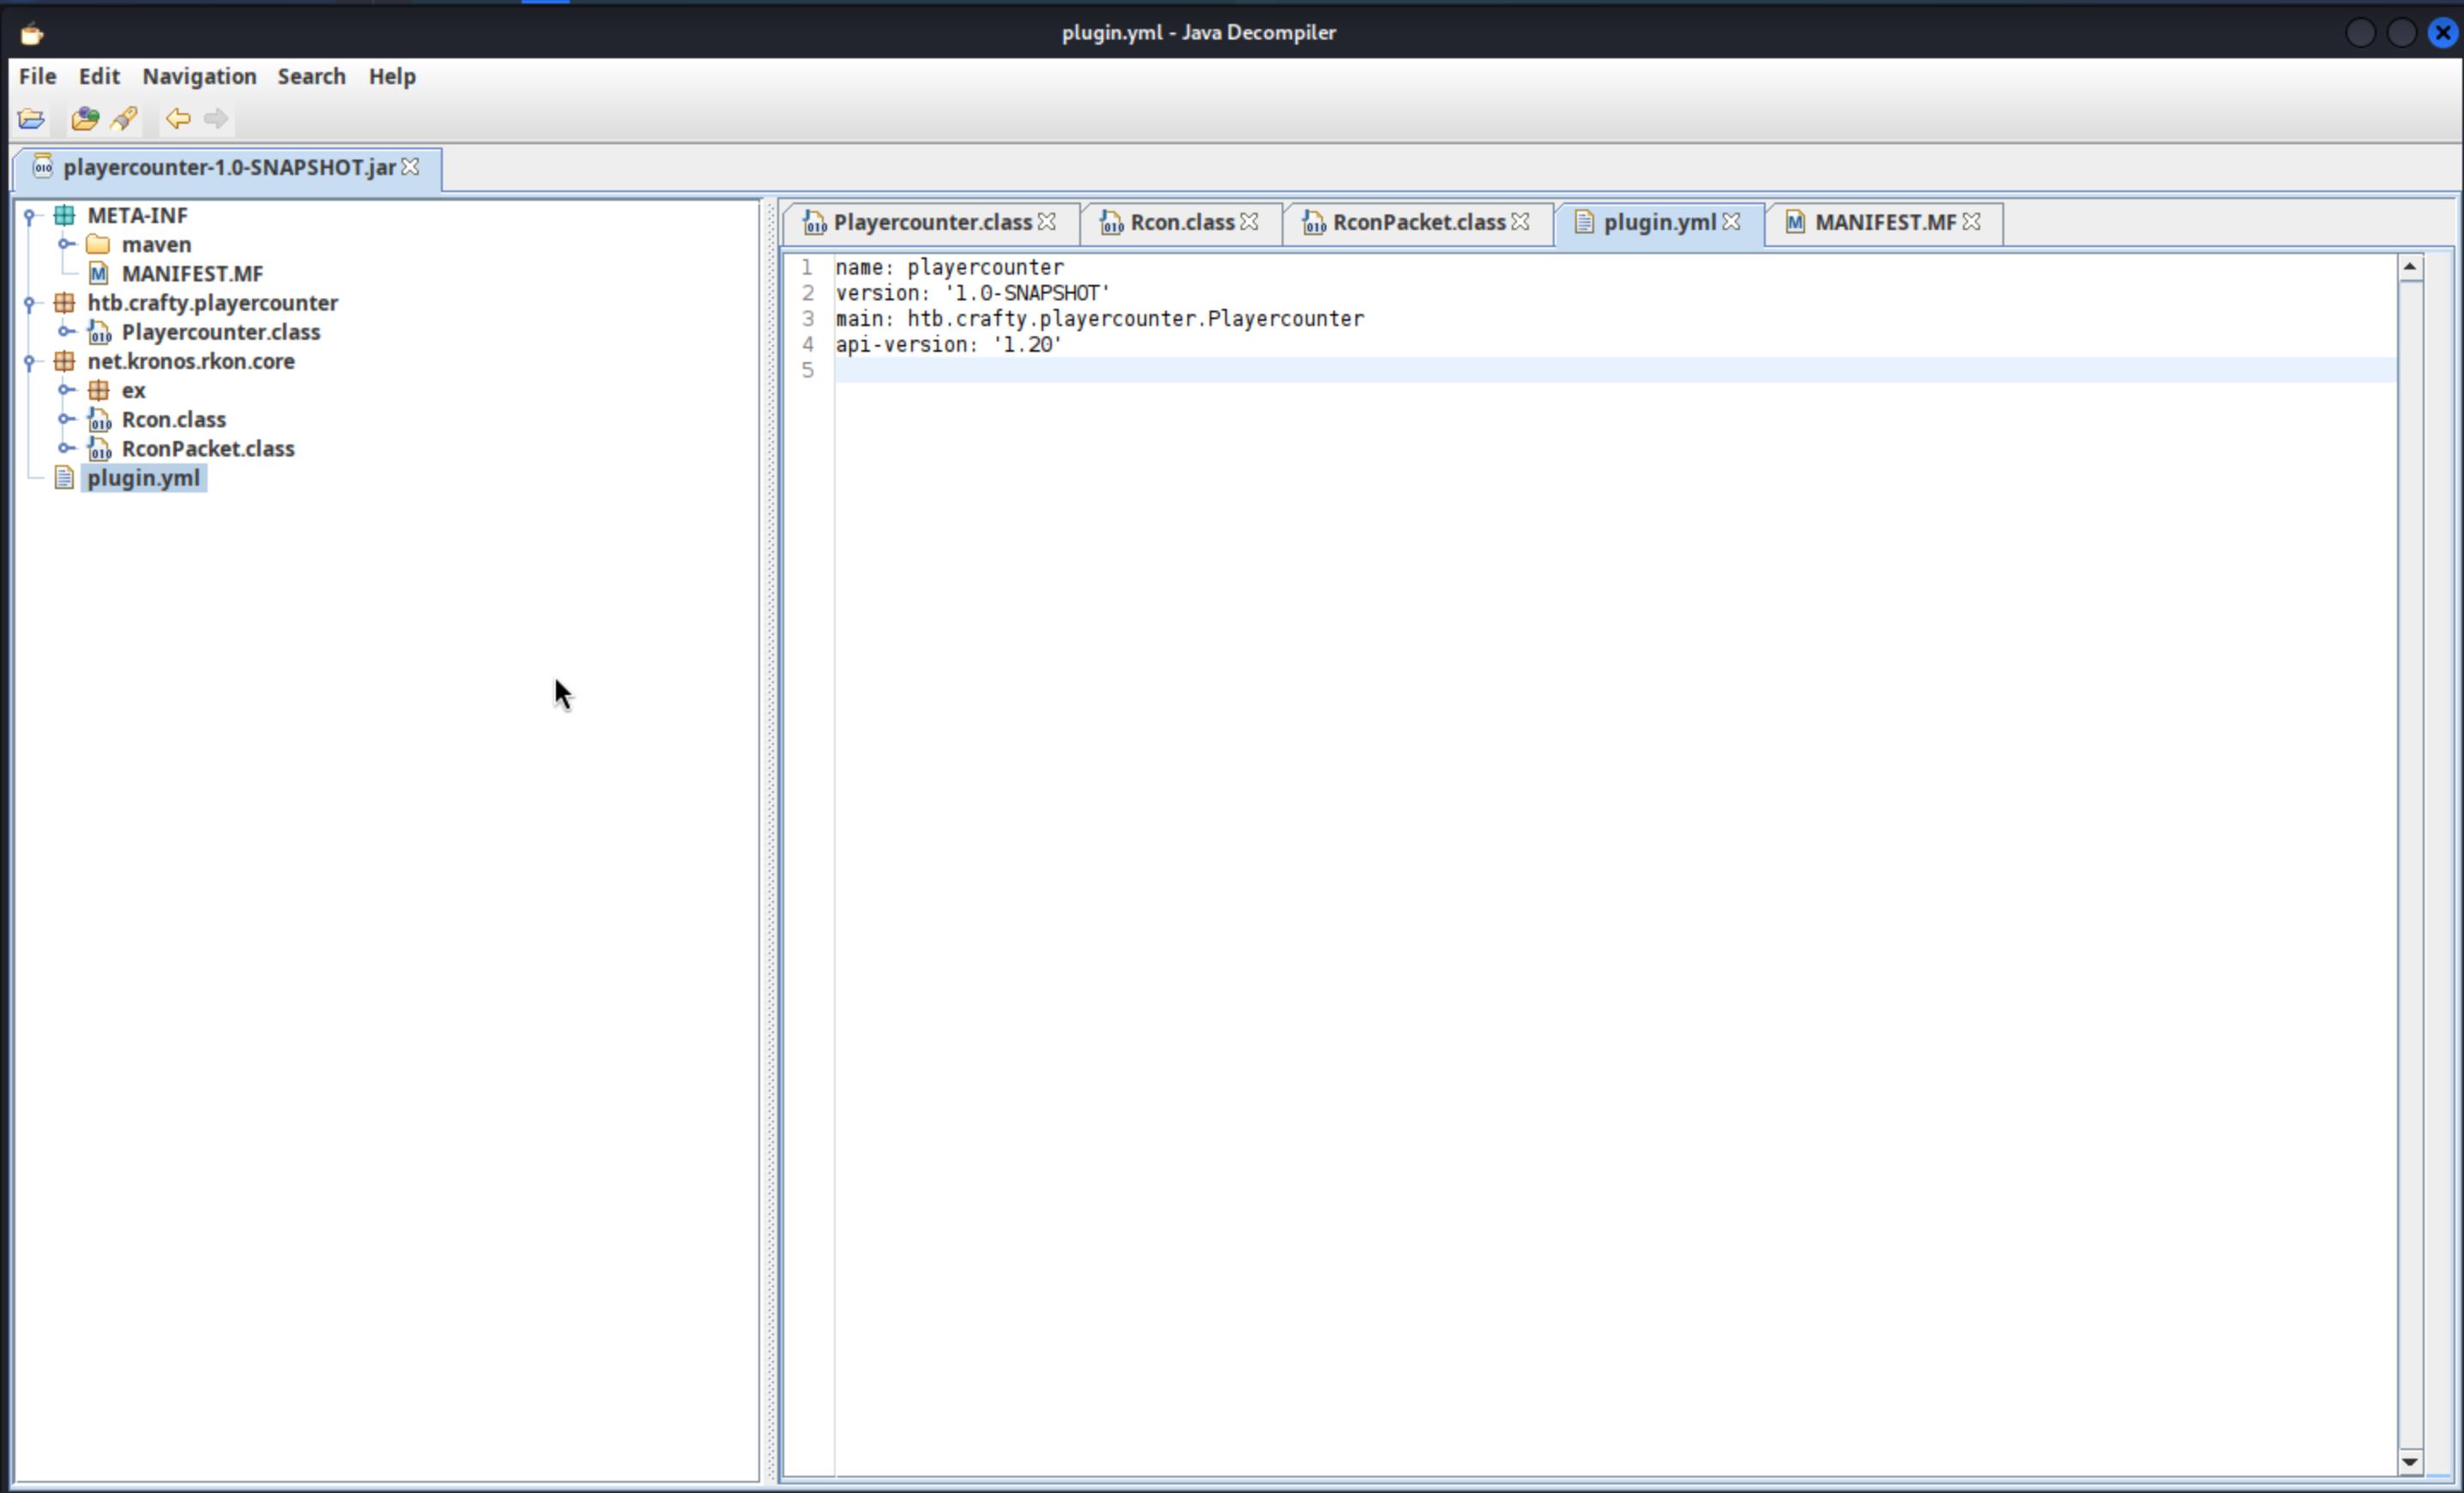Image resolution: width=2464 pixels, height=1493 pixels.
Task: Click the Search pencil toolbar icon
Action: tap(124, 119)
